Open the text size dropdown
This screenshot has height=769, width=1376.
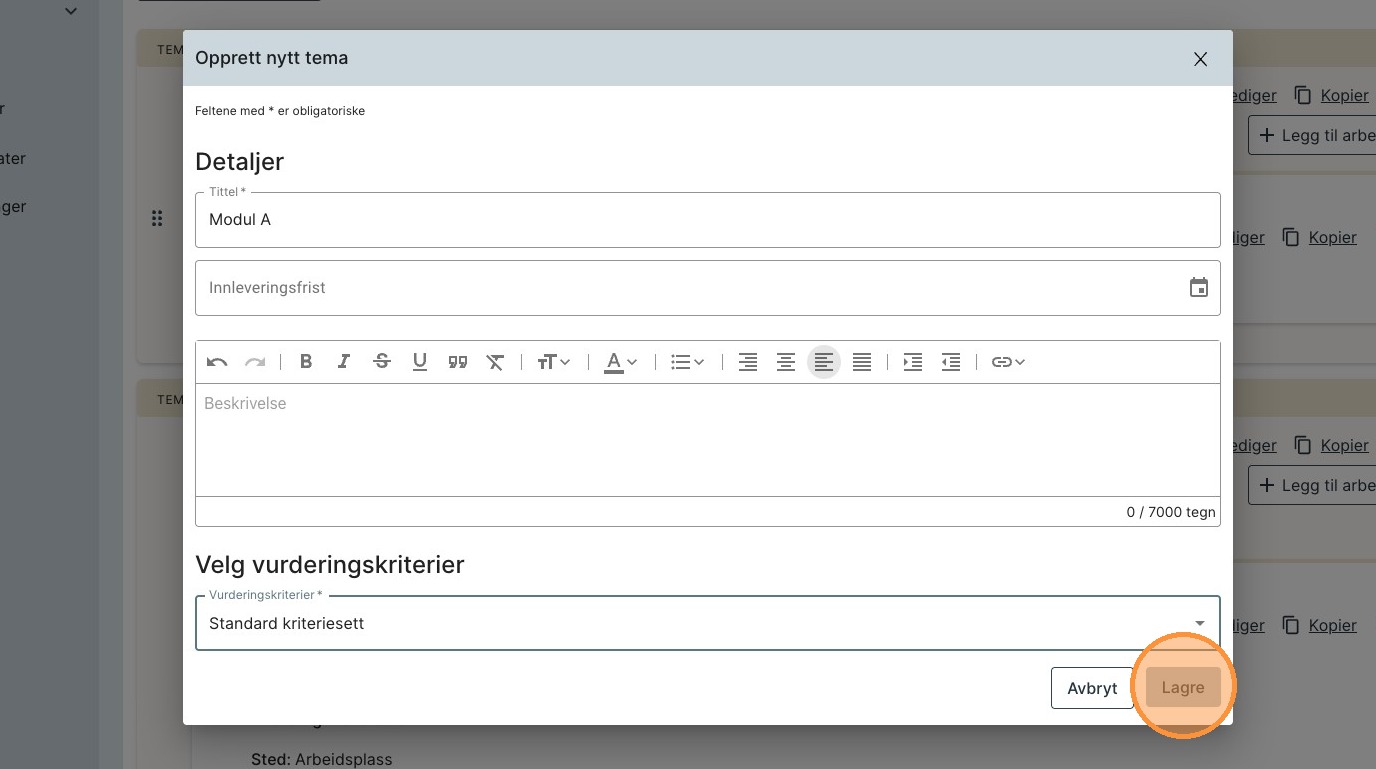[x=553, y=362]
